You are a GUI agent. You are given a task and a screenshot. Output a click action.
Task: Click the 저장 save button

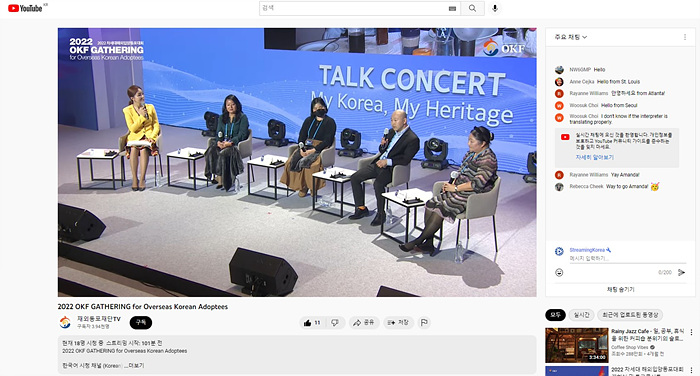point(398,322)
